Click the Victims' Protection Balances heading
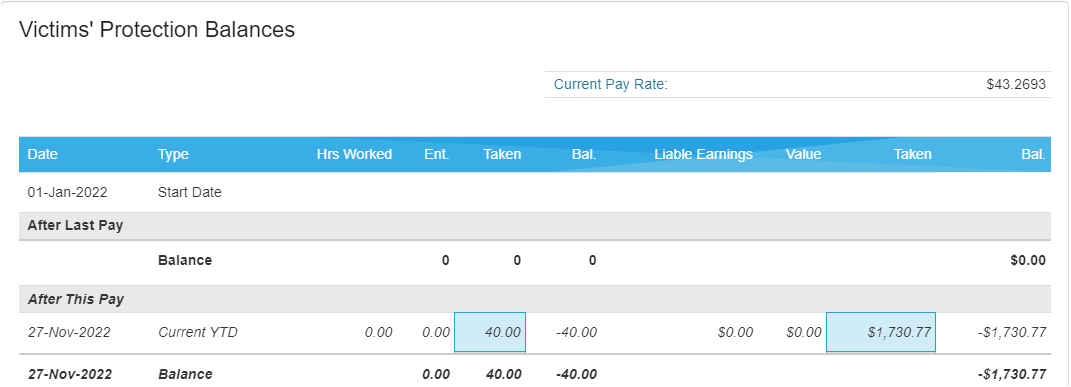Screen dimensions: 1071x387 [156, 29]
